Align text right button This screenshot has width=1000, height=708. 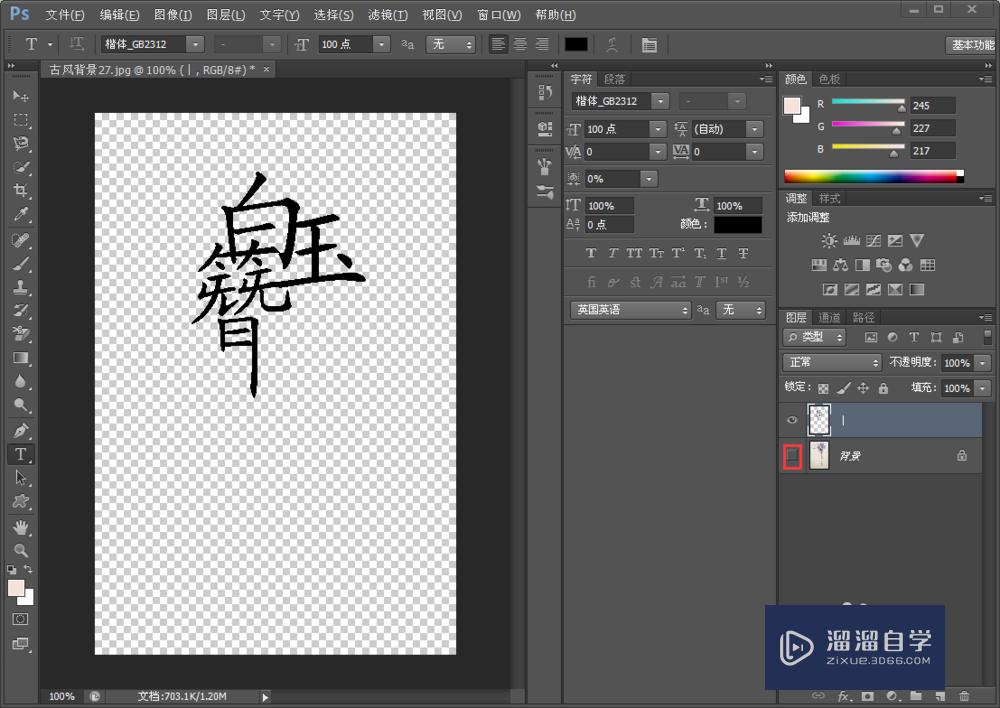tap(542, 44)
